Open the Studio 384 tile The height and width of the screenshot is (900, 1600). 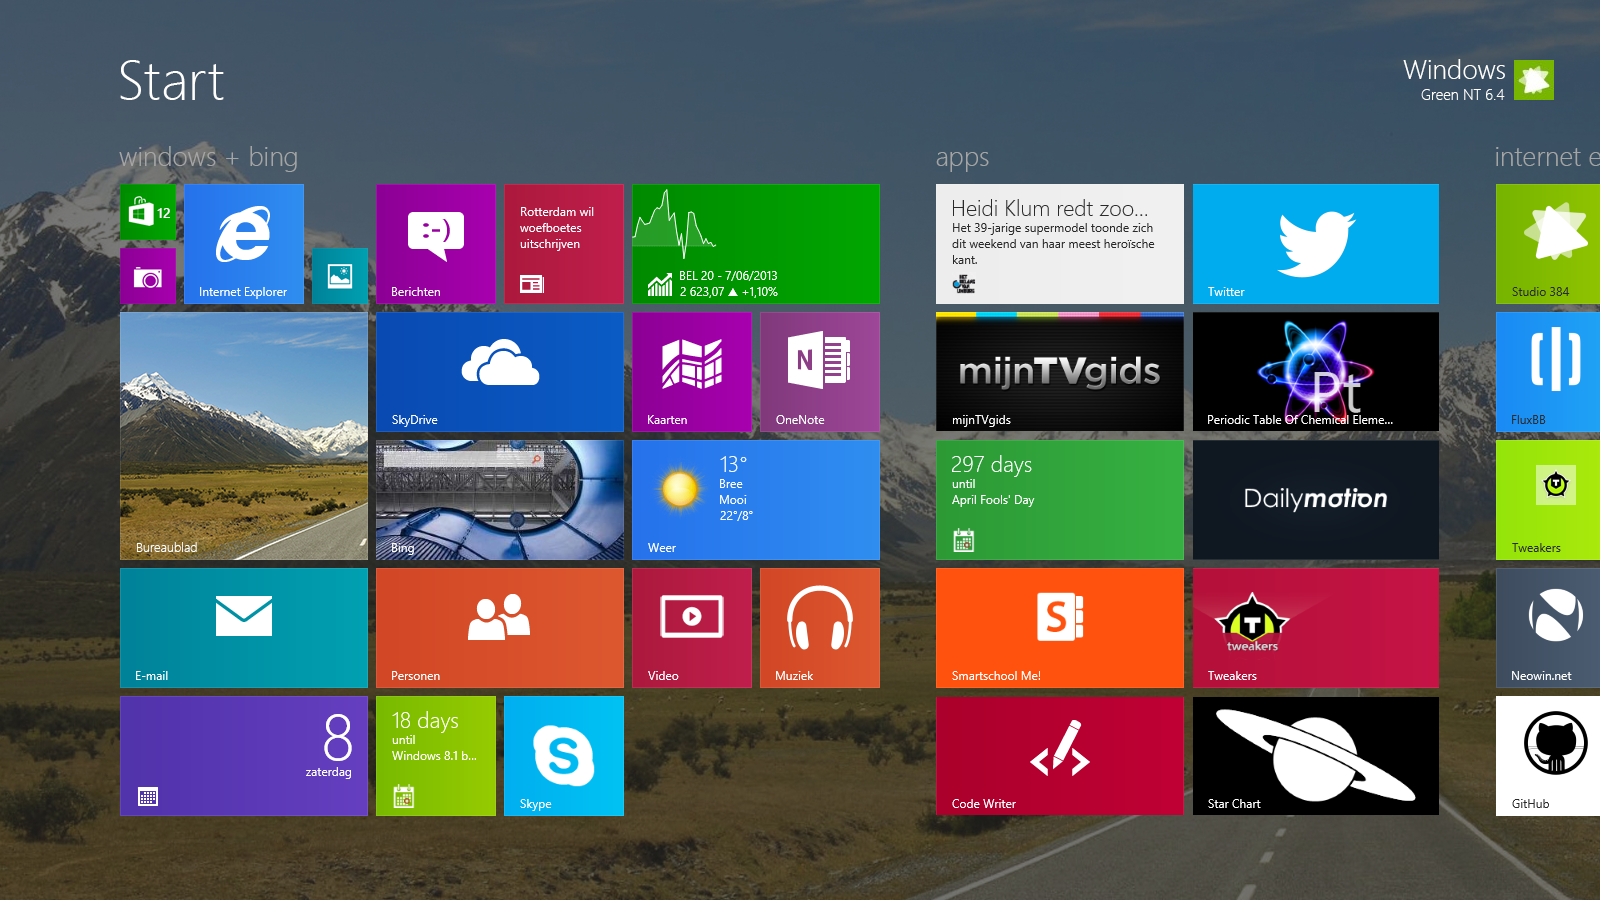(1548, 244)
